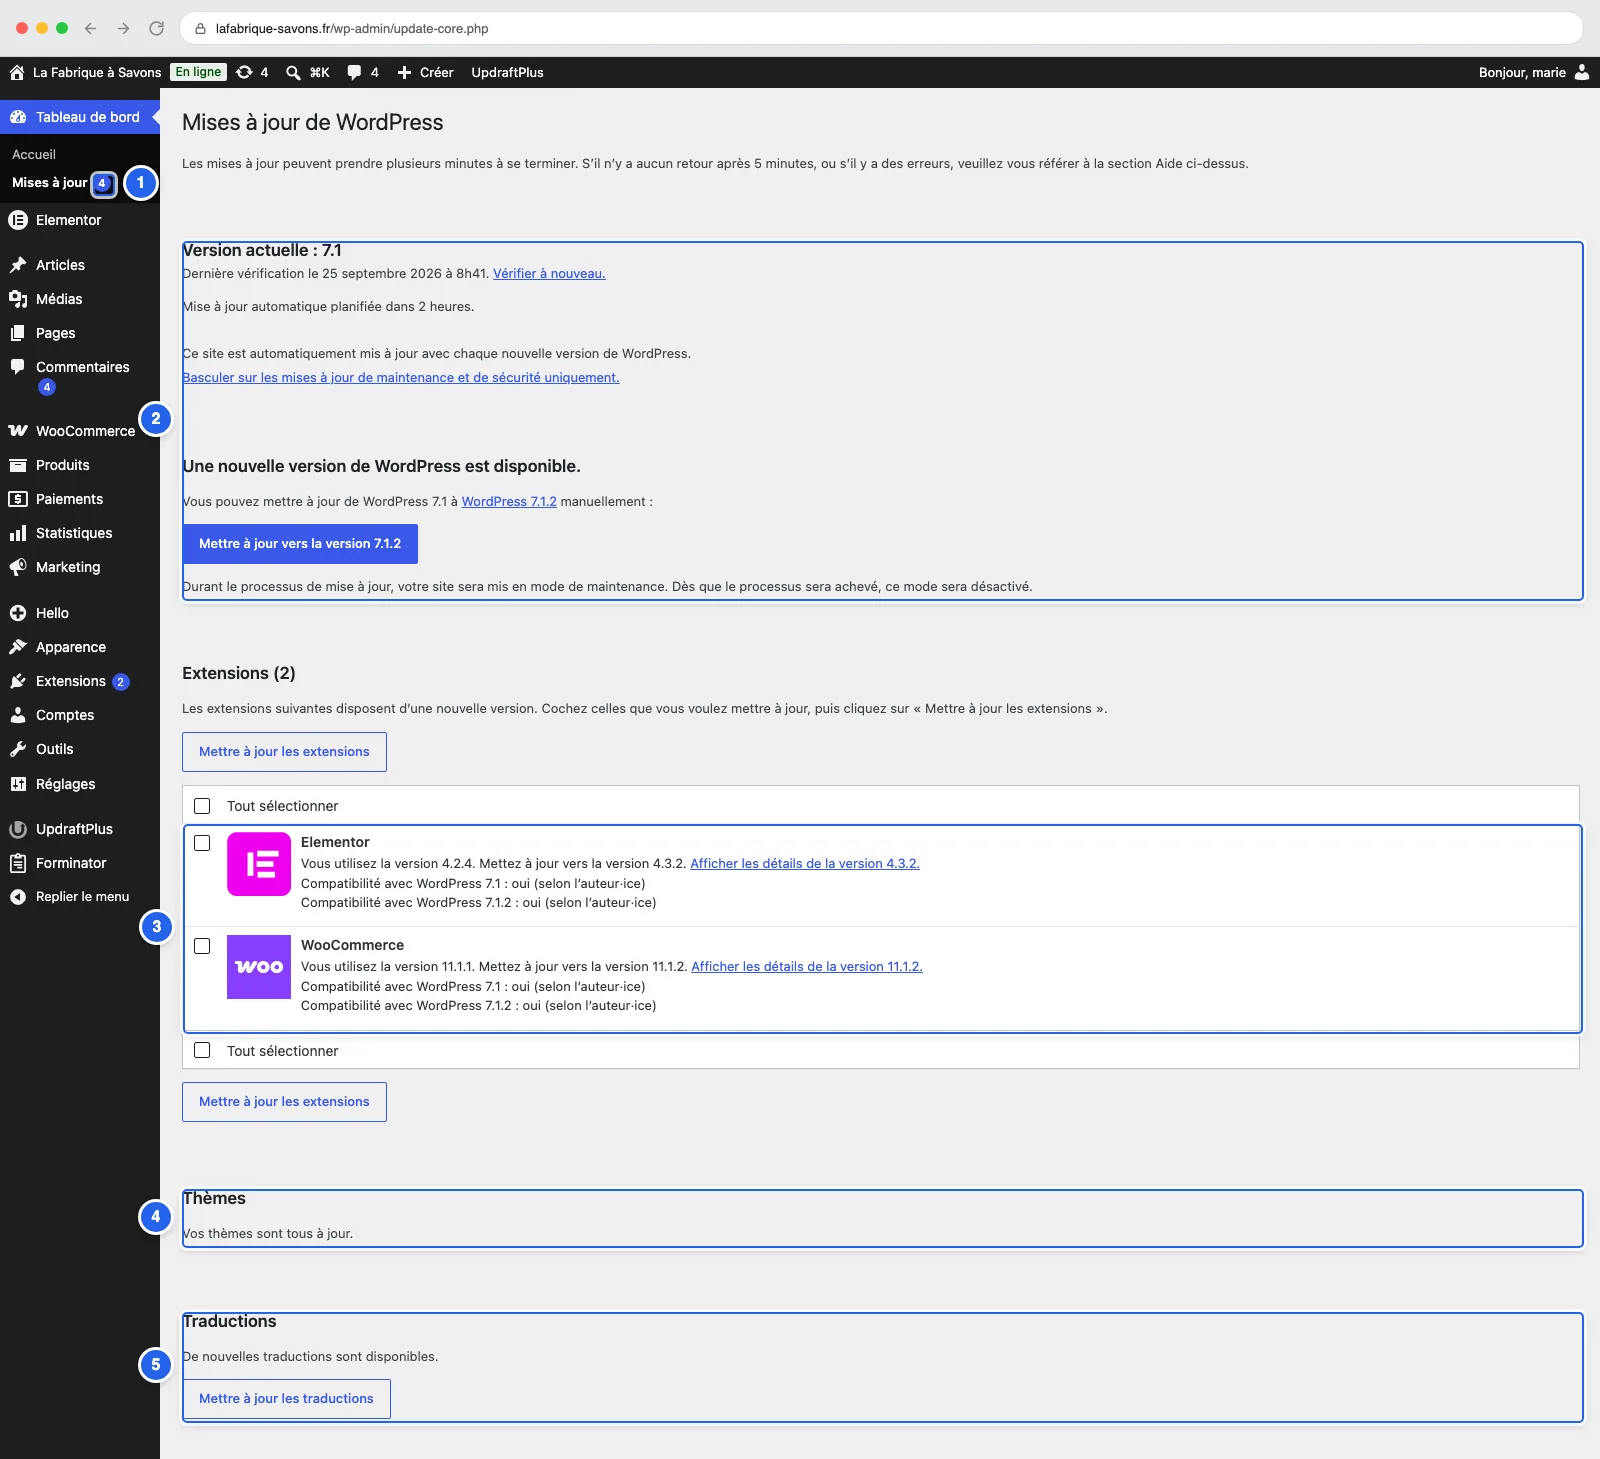Open UpdraftPlus in the admin bar

[507, 72]
